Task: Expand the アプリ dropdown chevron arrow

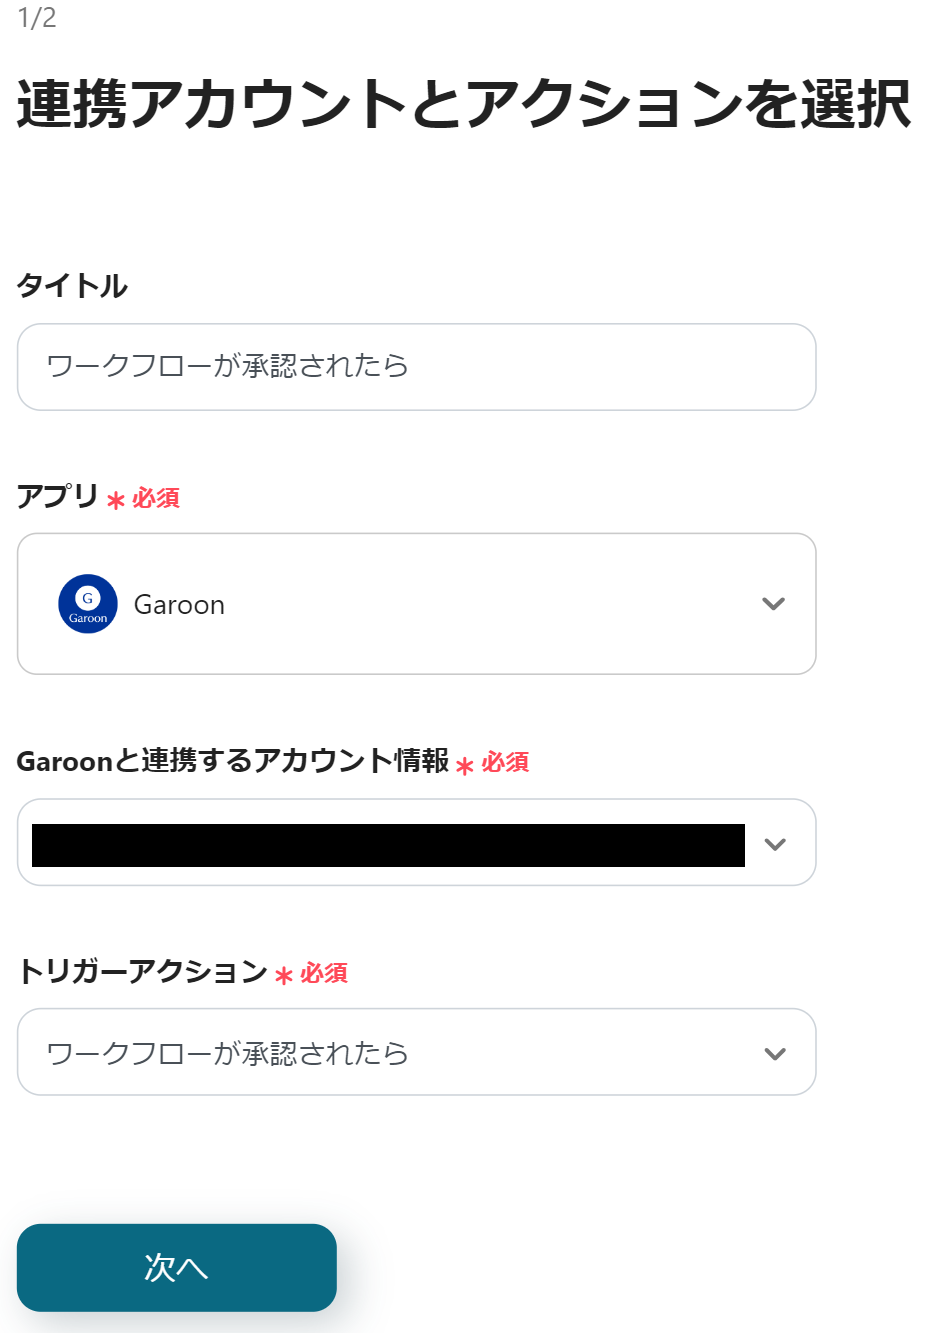Action: 773,604
